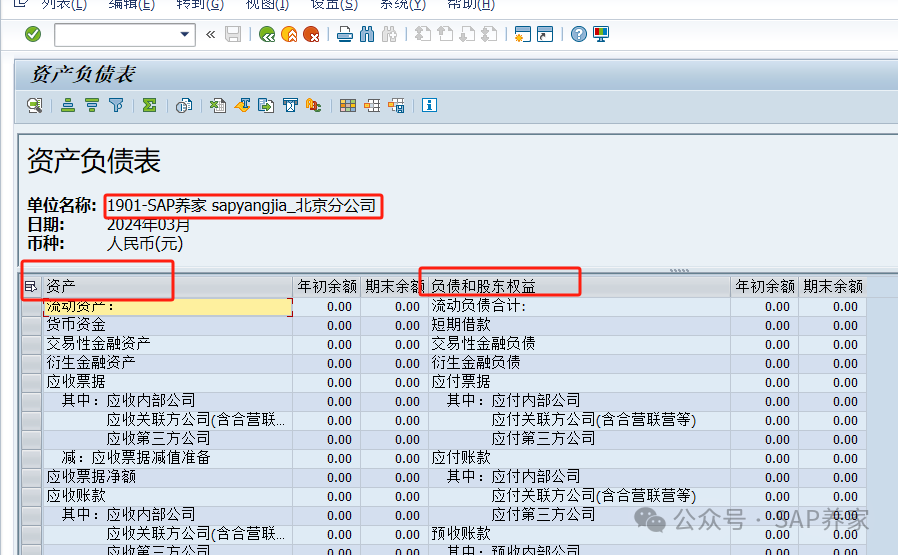Image resolution: width=898 pixels, height=555 pixels.
Task: Click the Select Layout icon
Action: pyautogui.click(x=372, y=105)
